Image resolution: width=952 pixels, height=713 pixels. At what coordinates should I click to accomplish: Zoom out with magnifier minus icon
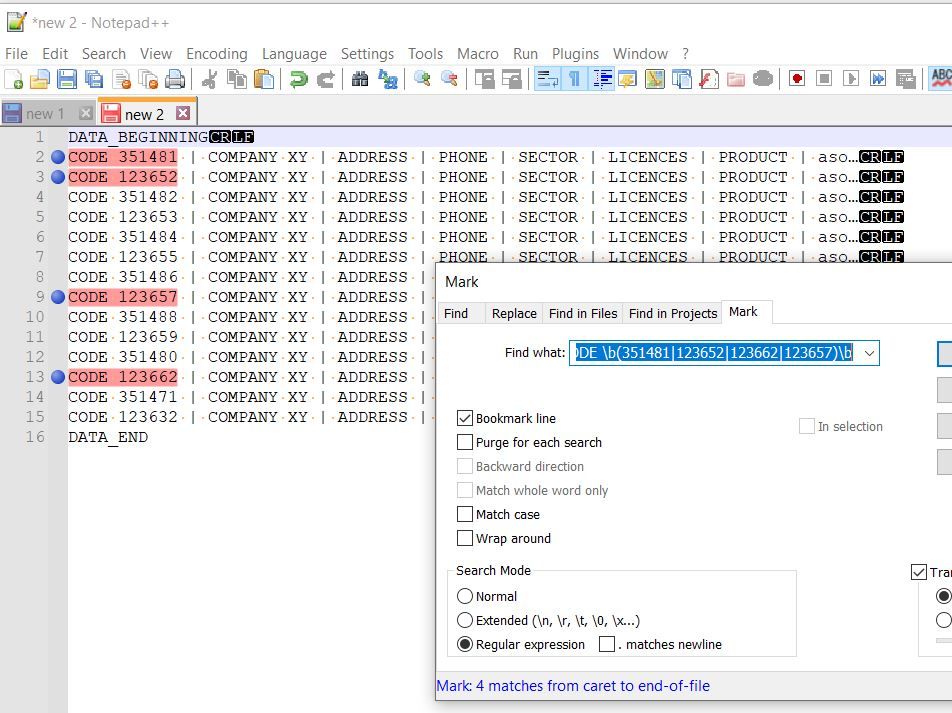tap(449, 79)
